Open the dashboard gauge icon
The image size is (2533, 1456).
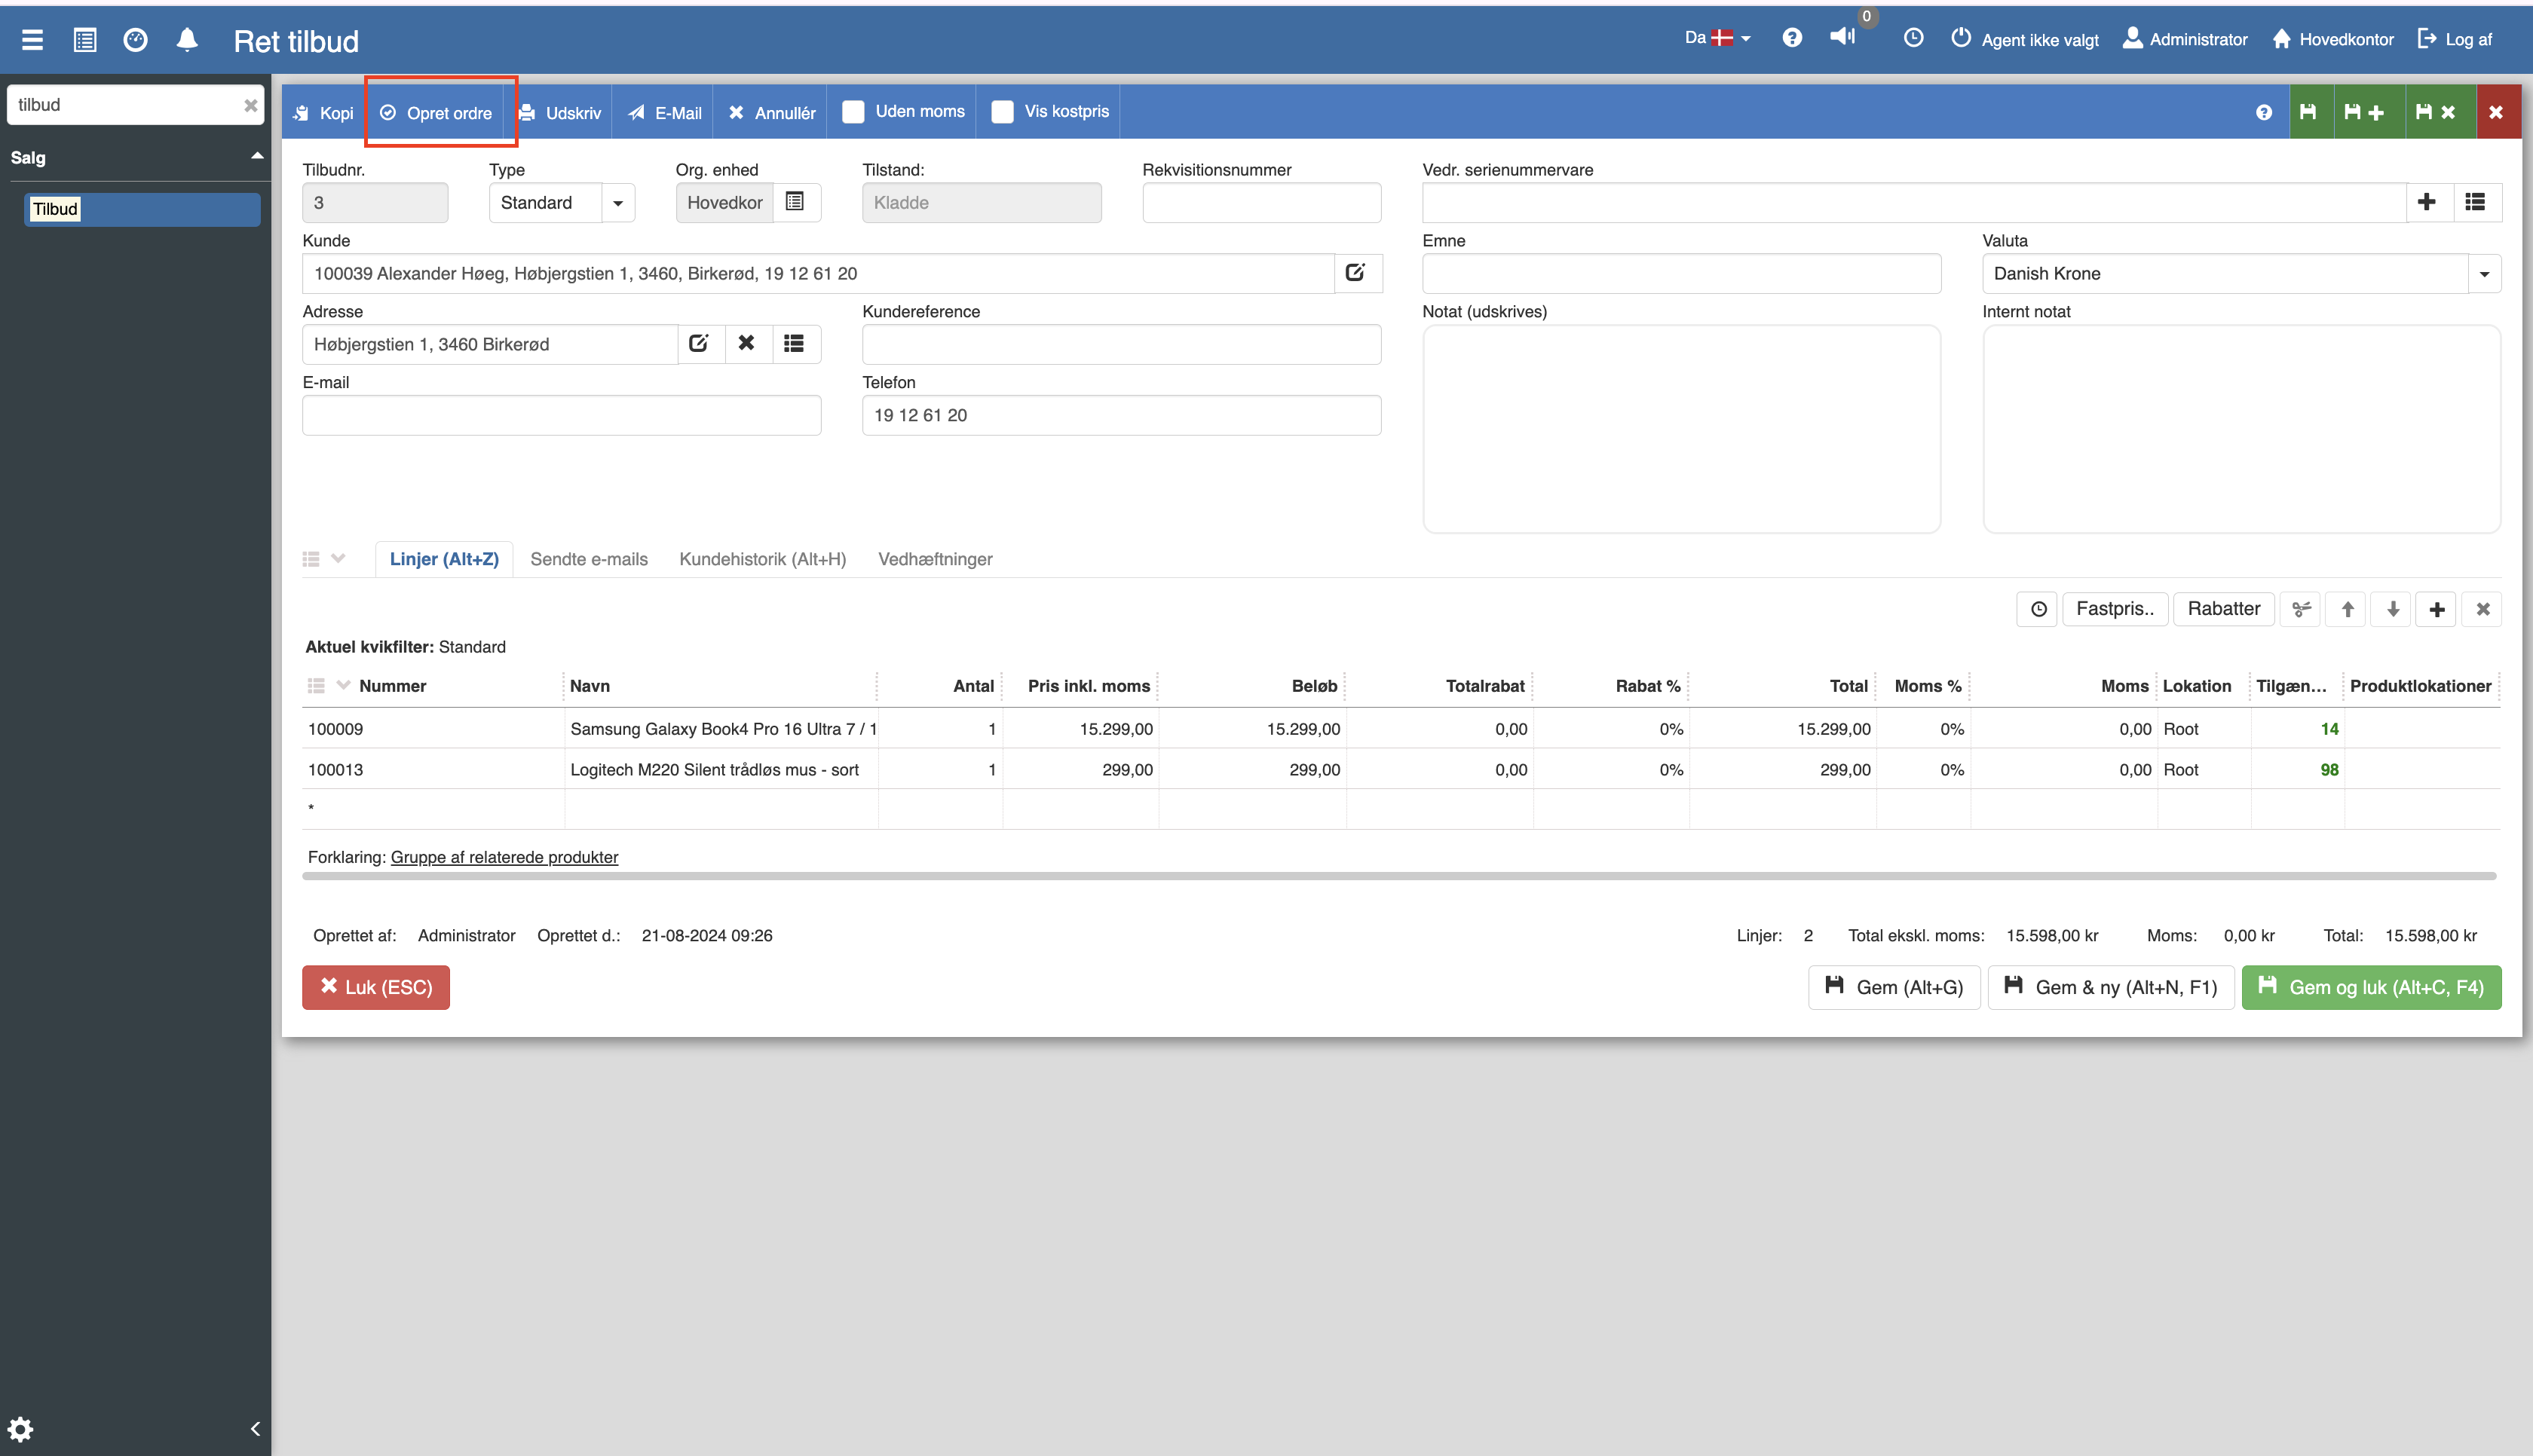coord(135,40)
